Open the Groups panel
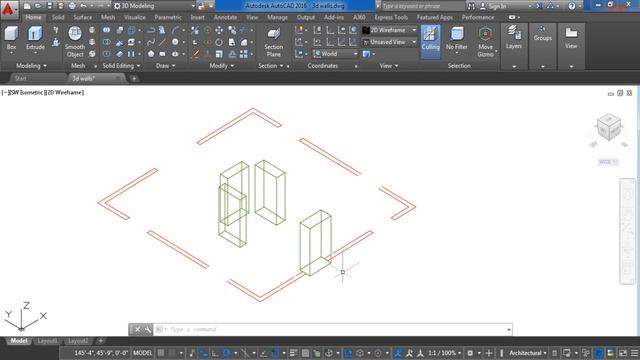The height and width of the screenshot is (360, 640). point(542,33)
